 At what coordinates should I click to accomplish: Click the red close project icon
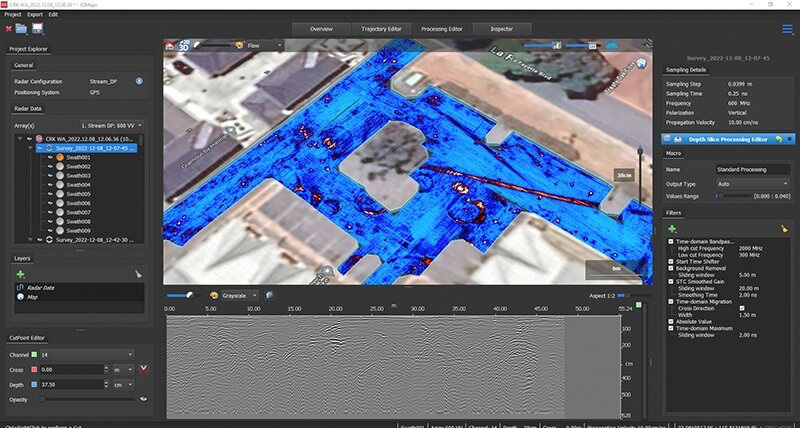click(8, 29)
